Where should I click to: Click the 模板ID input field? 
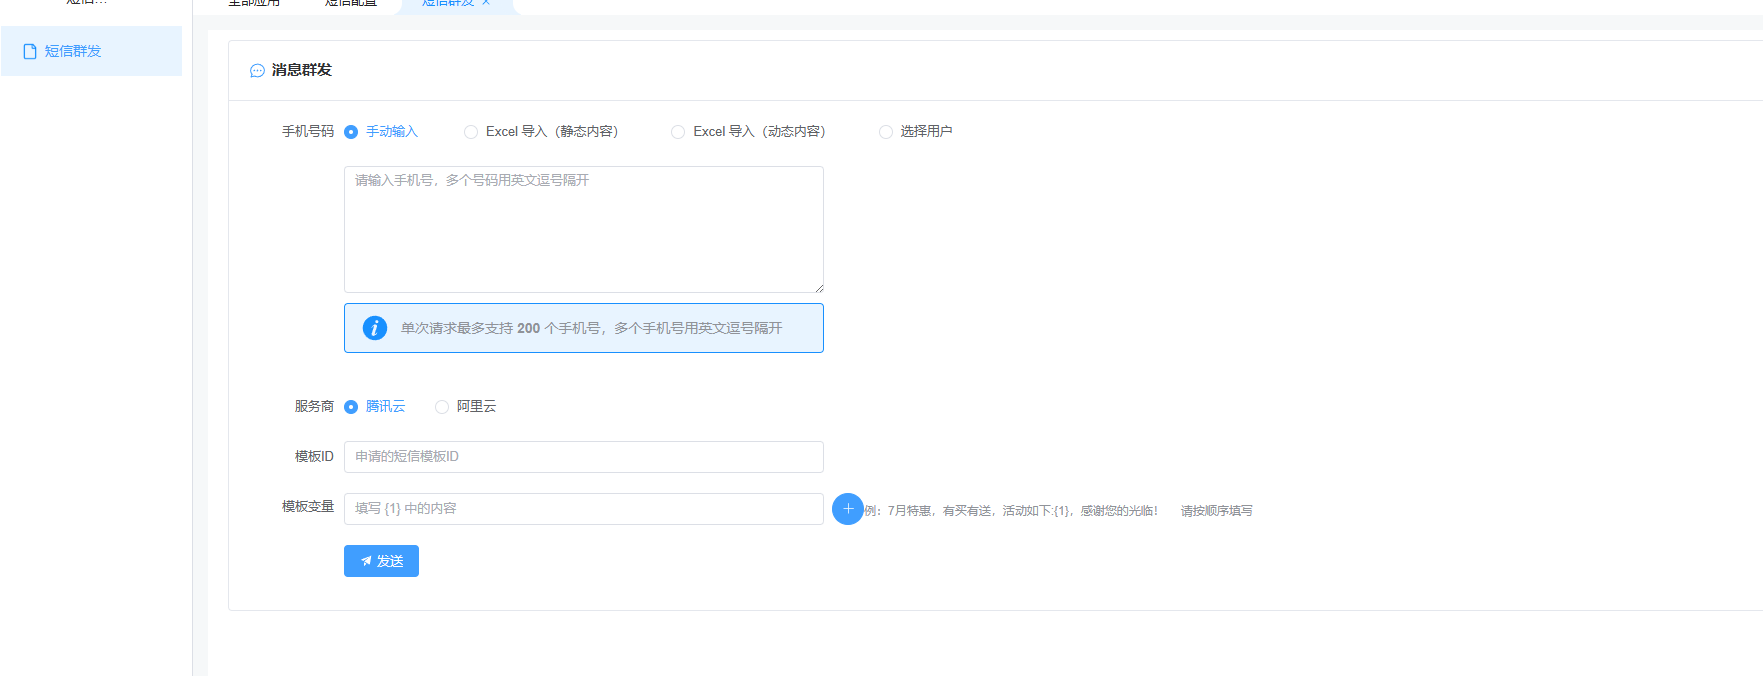click(x=584, y=457)
